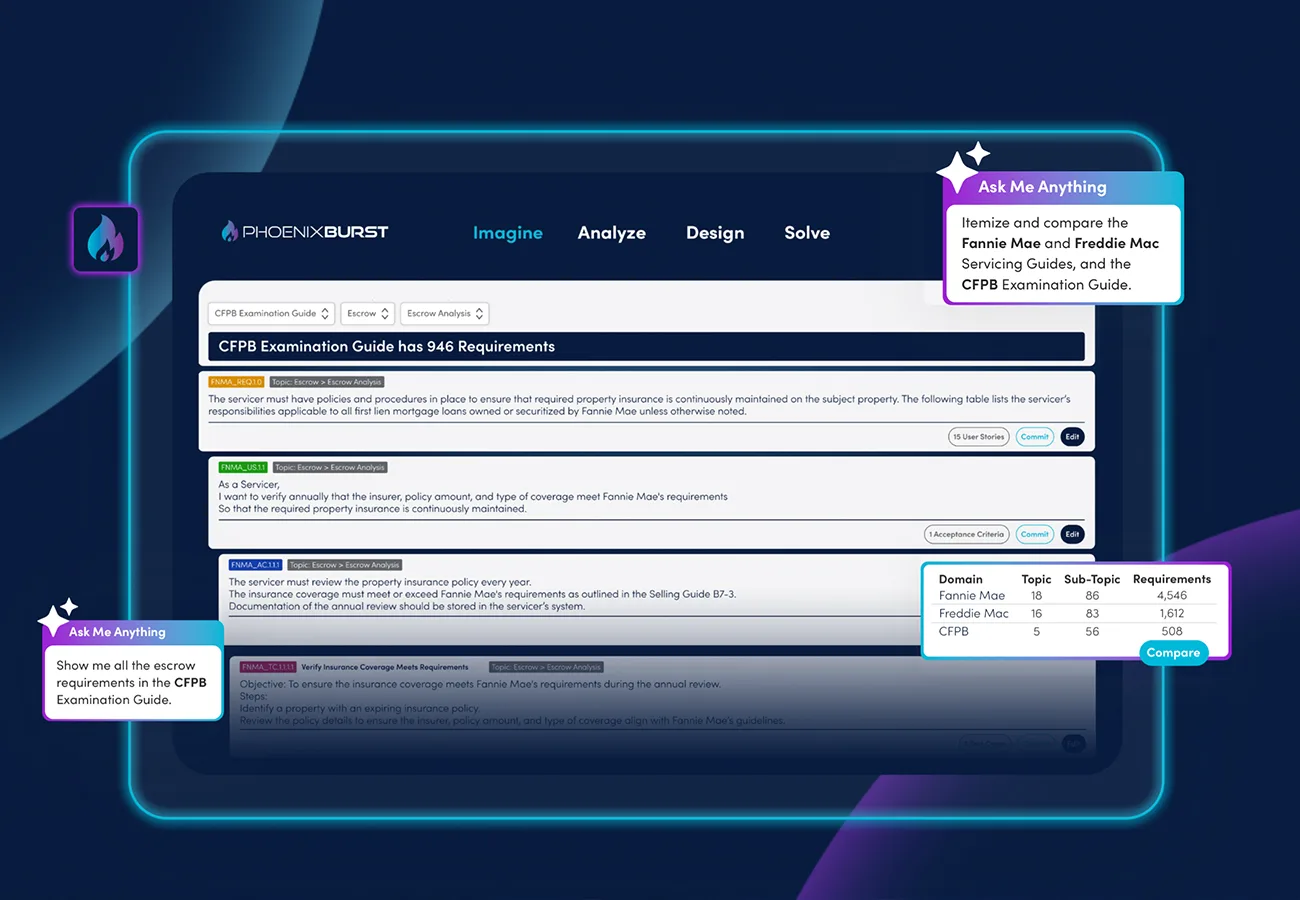
Task: Click the Freddie Mac row in the domain table
Action: click(1075, 613)
